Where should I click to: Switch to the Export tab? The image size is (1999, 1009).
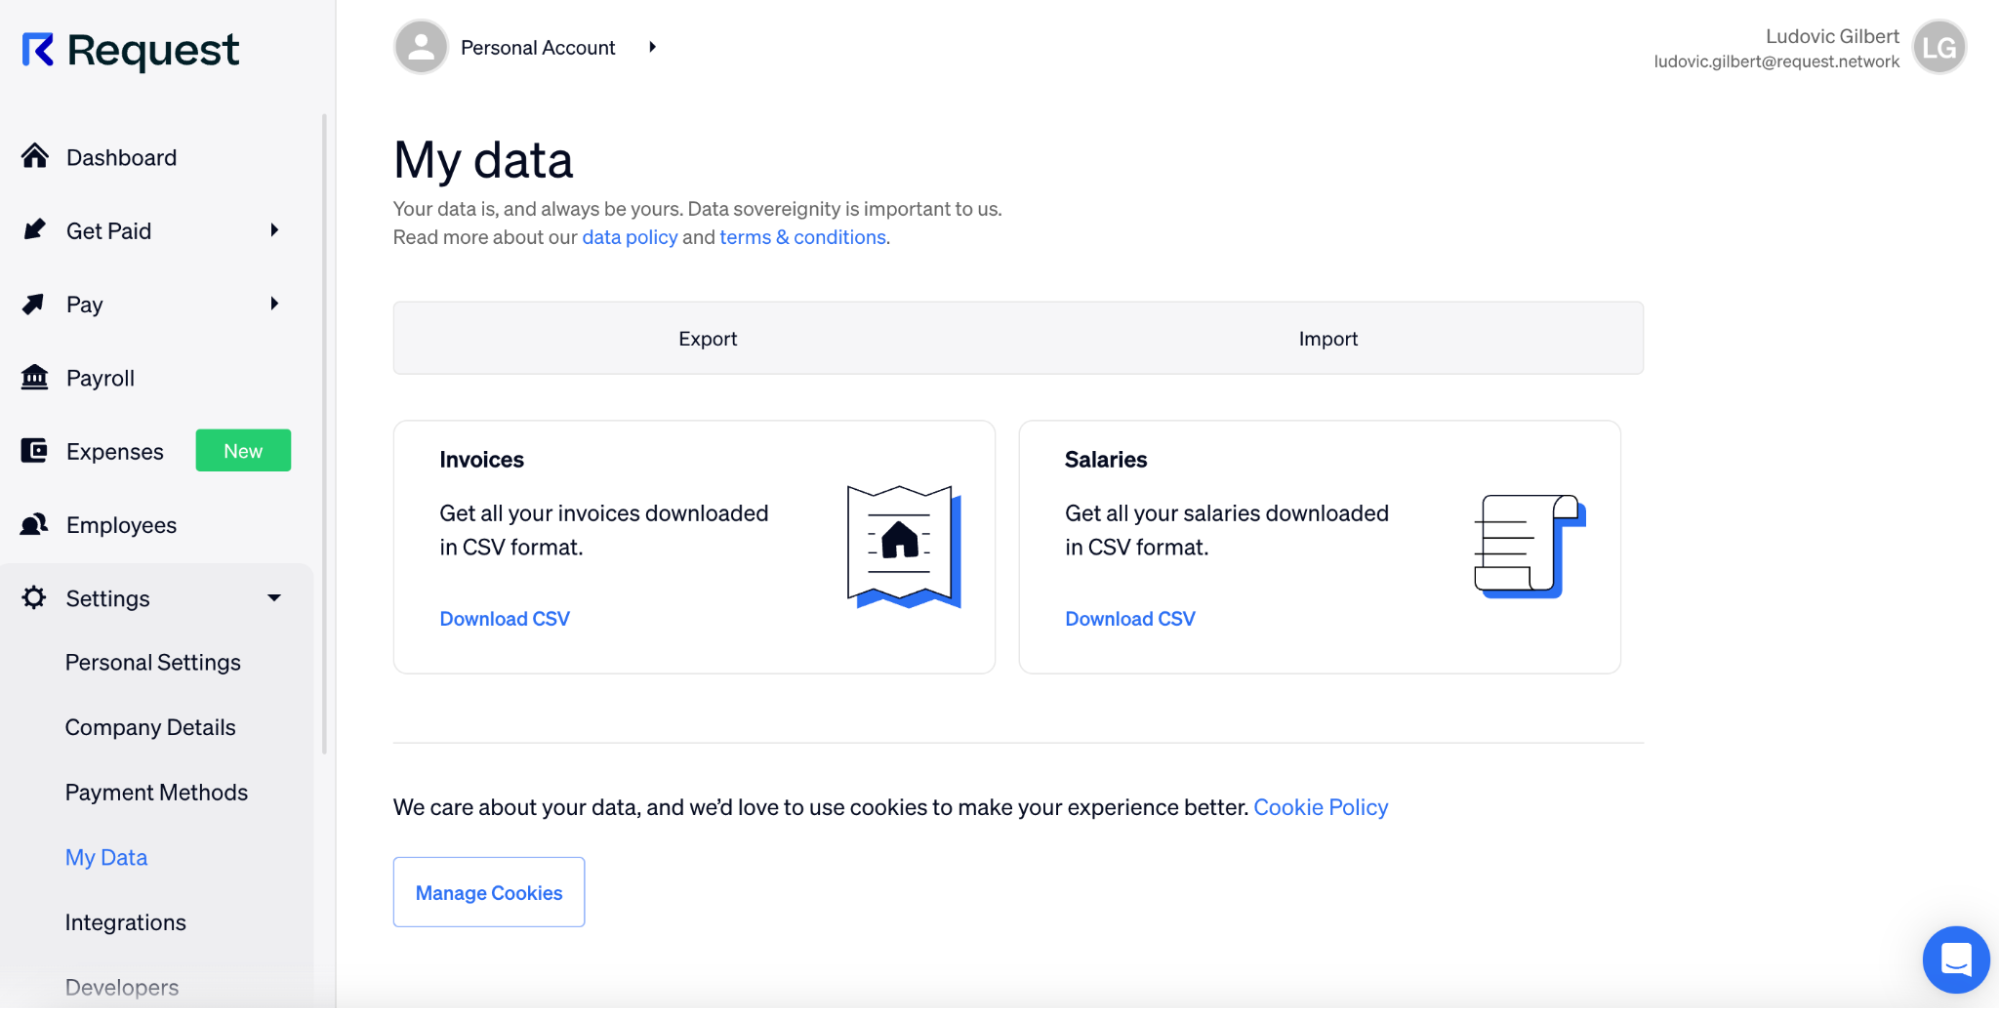(x=707, y=338)
